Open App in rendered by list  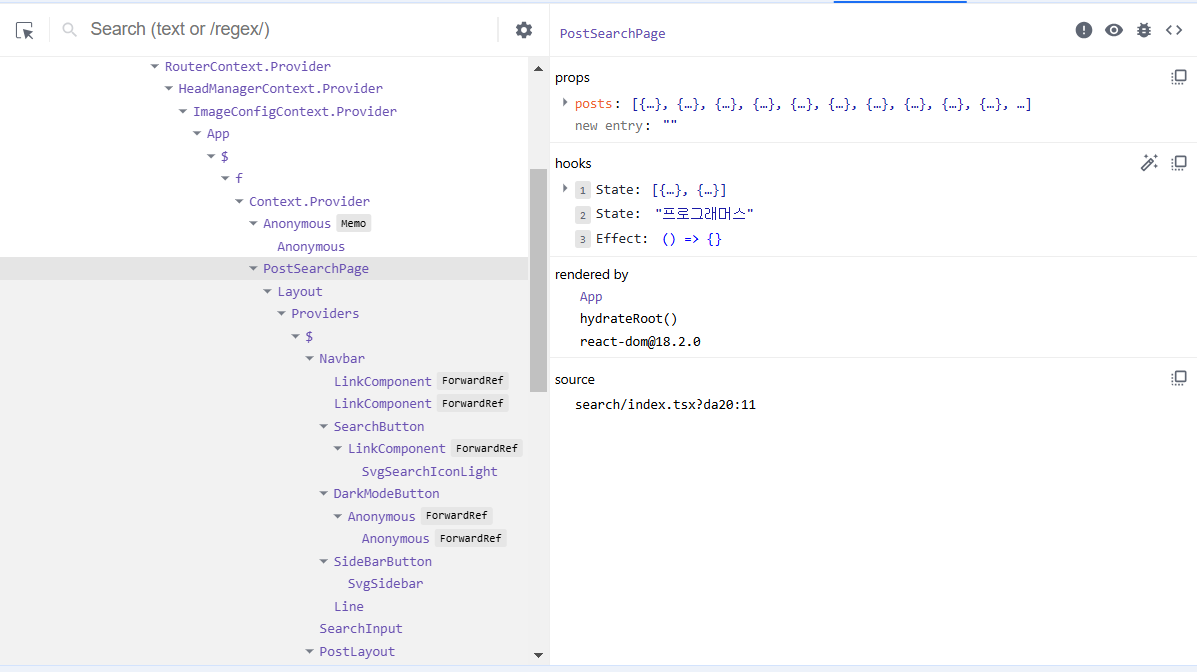(590, 297)
